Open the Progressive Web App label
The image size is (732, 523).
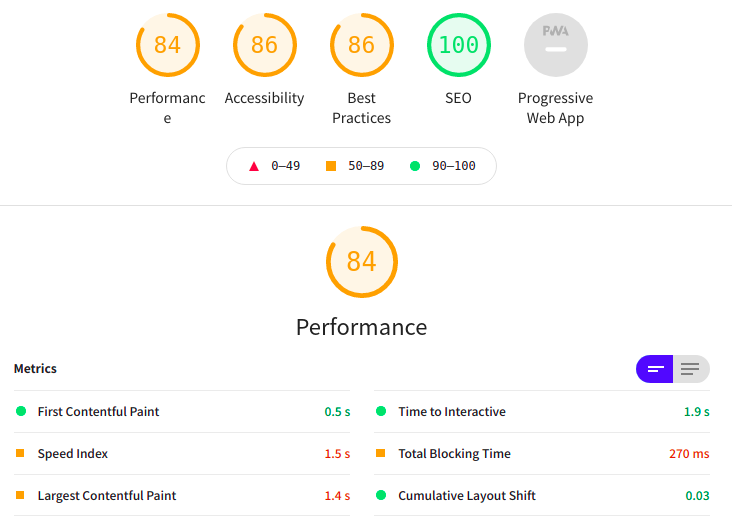[555, 108]
